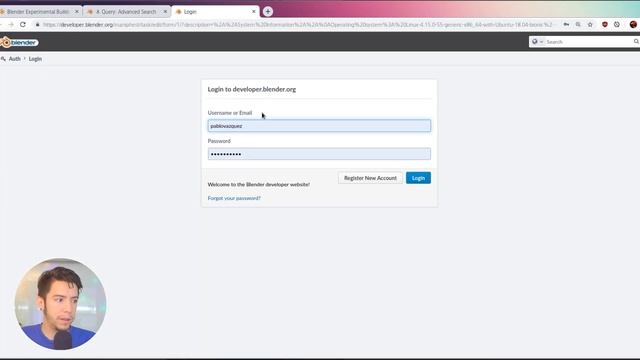Close the Query: Advanced Search tab
Image resolution: width=640 pixels, height=360 pixels.
[165, 11]
